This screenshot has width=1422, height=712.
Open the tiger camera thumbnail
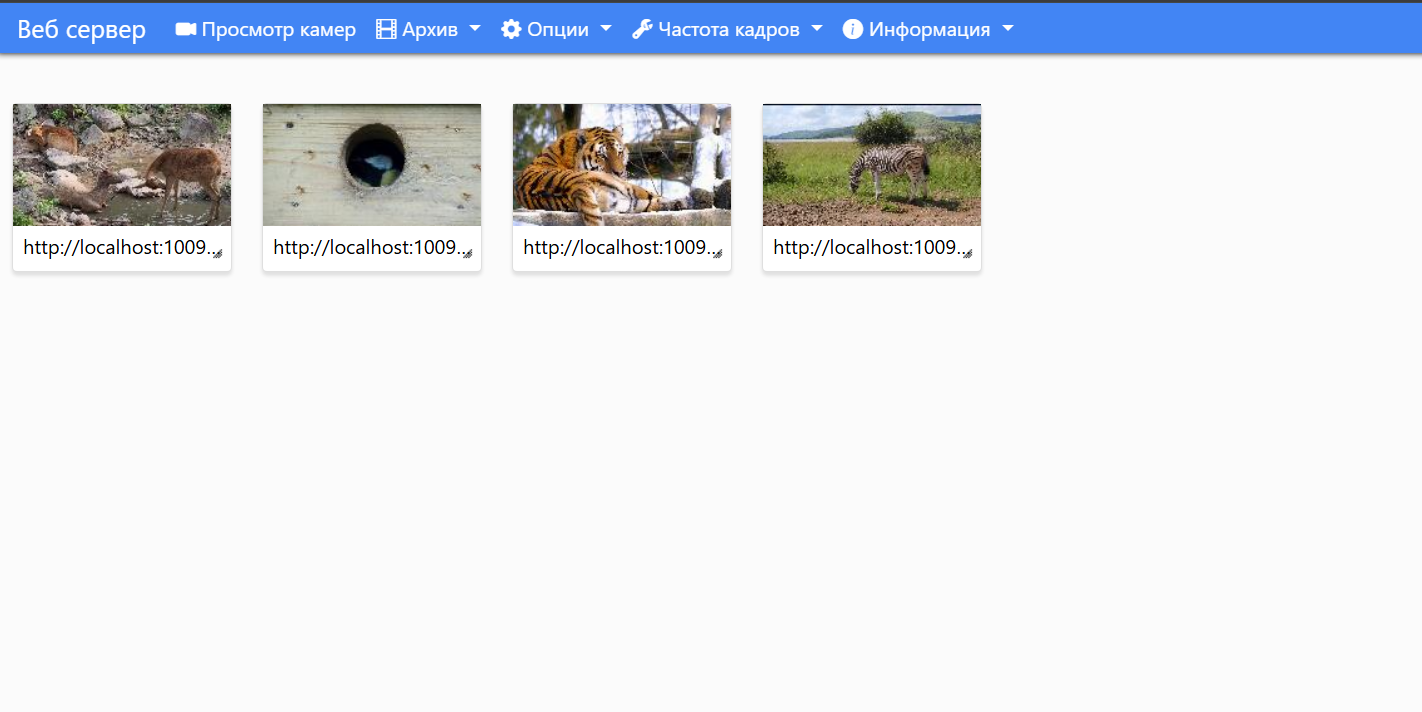click(x=622, y=165)
